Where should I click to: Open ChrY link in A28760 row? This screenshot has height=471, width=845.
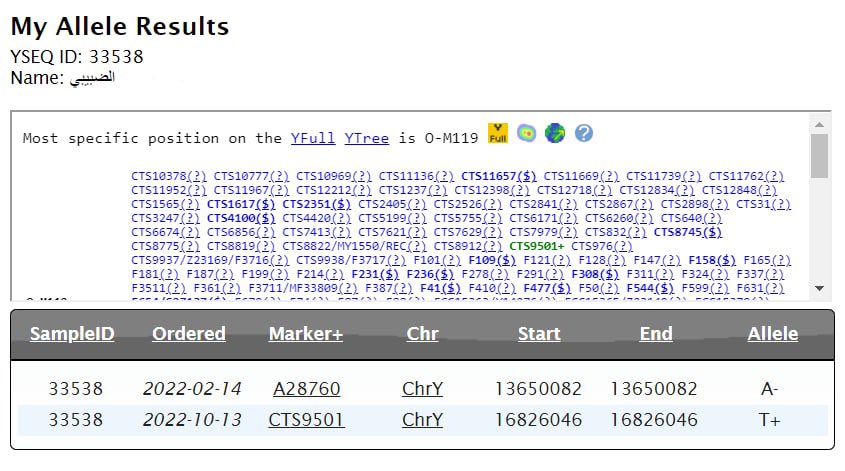point(422,389)
